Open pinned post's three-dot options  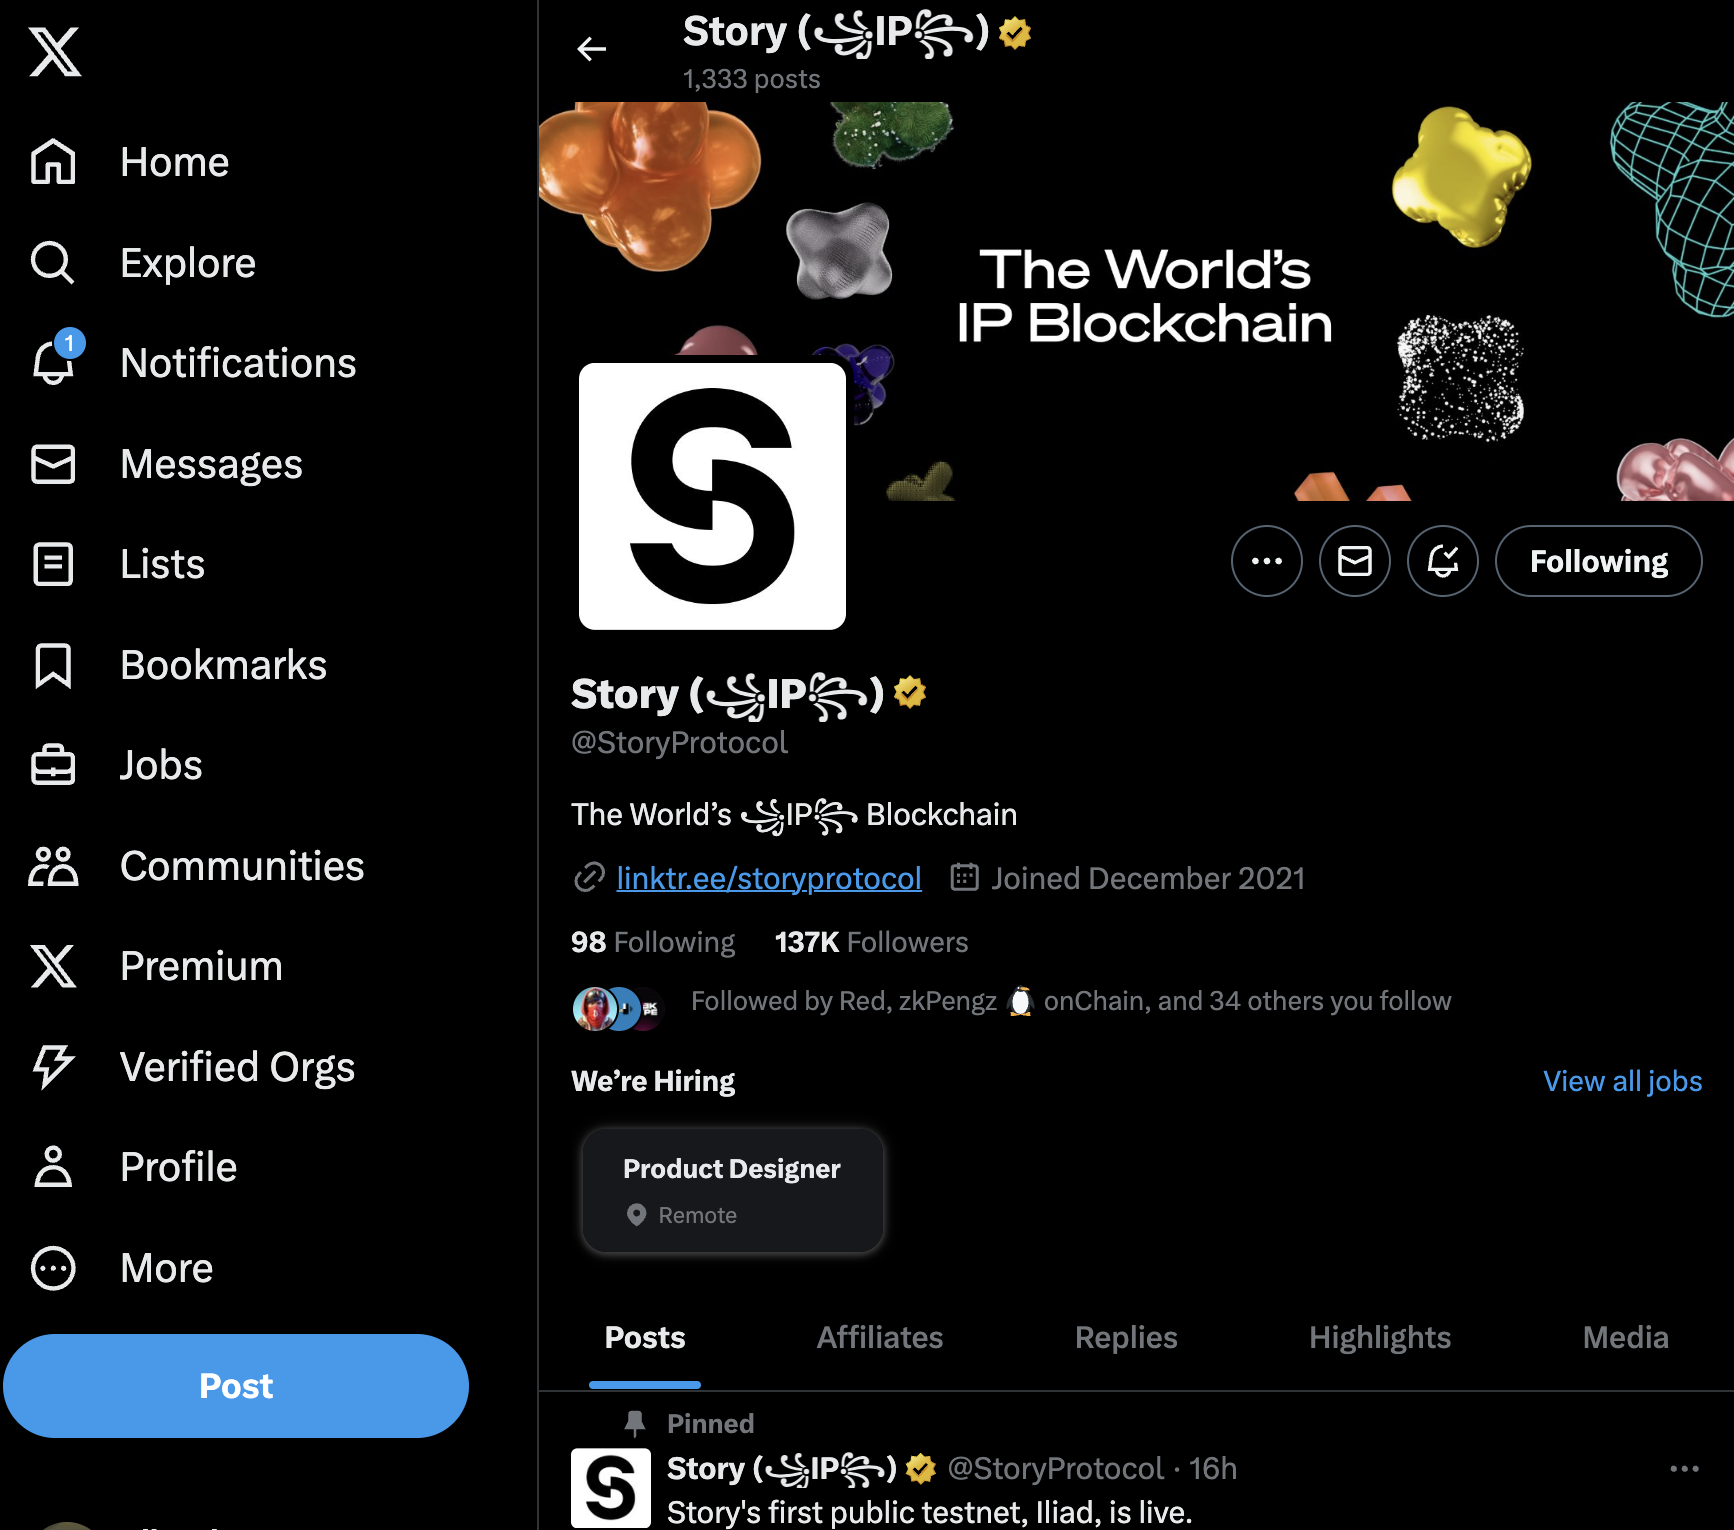pyautogui.click(x=1685, y=1469)
